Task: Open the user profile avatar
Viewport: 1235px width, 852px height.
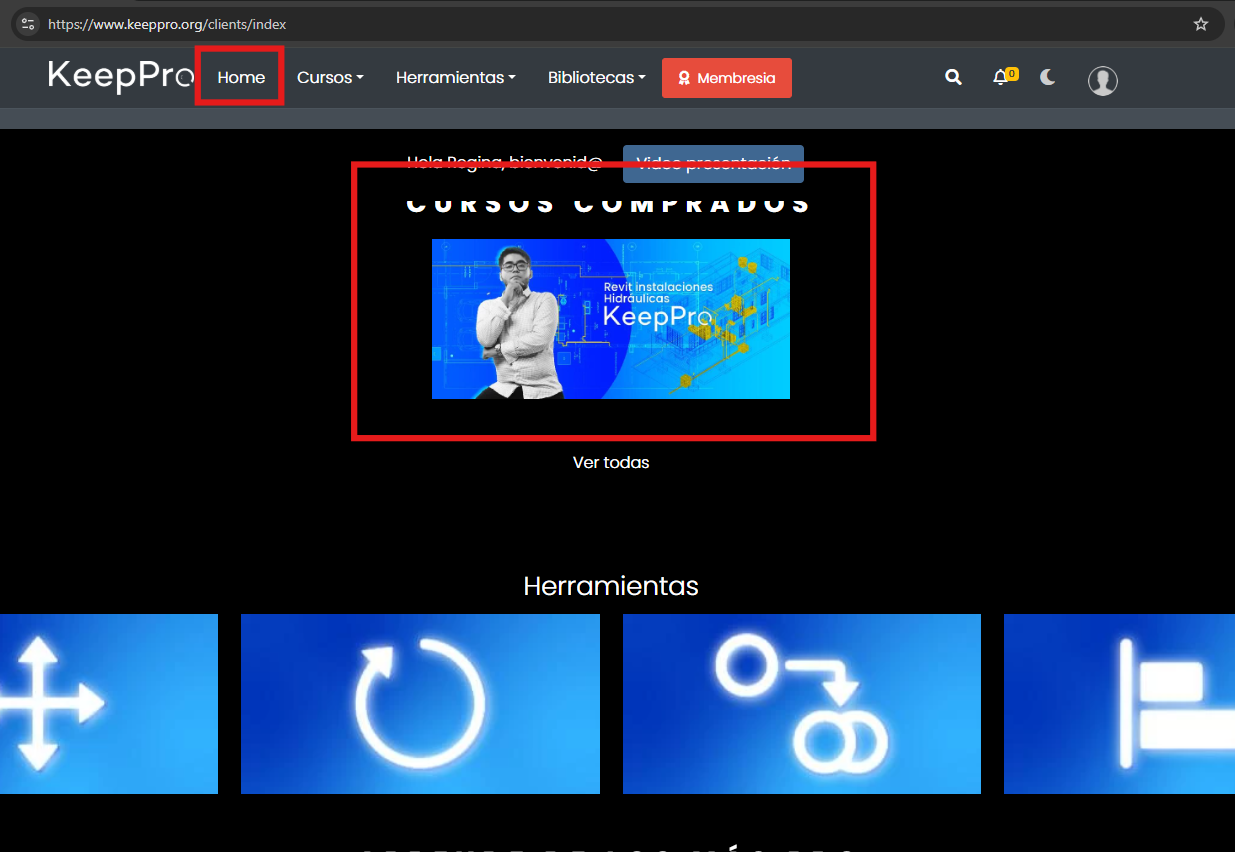Action: 1103,80
